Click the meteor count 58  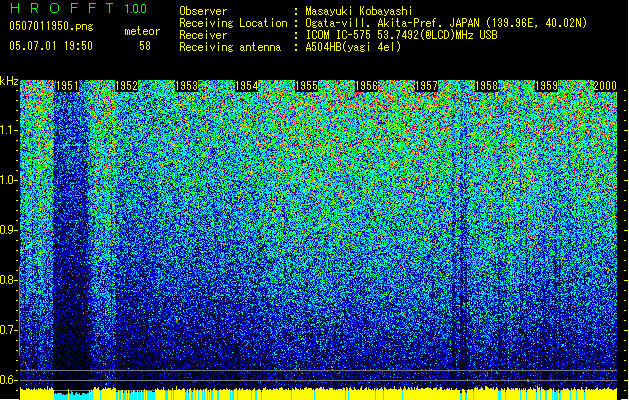[145, 46]
